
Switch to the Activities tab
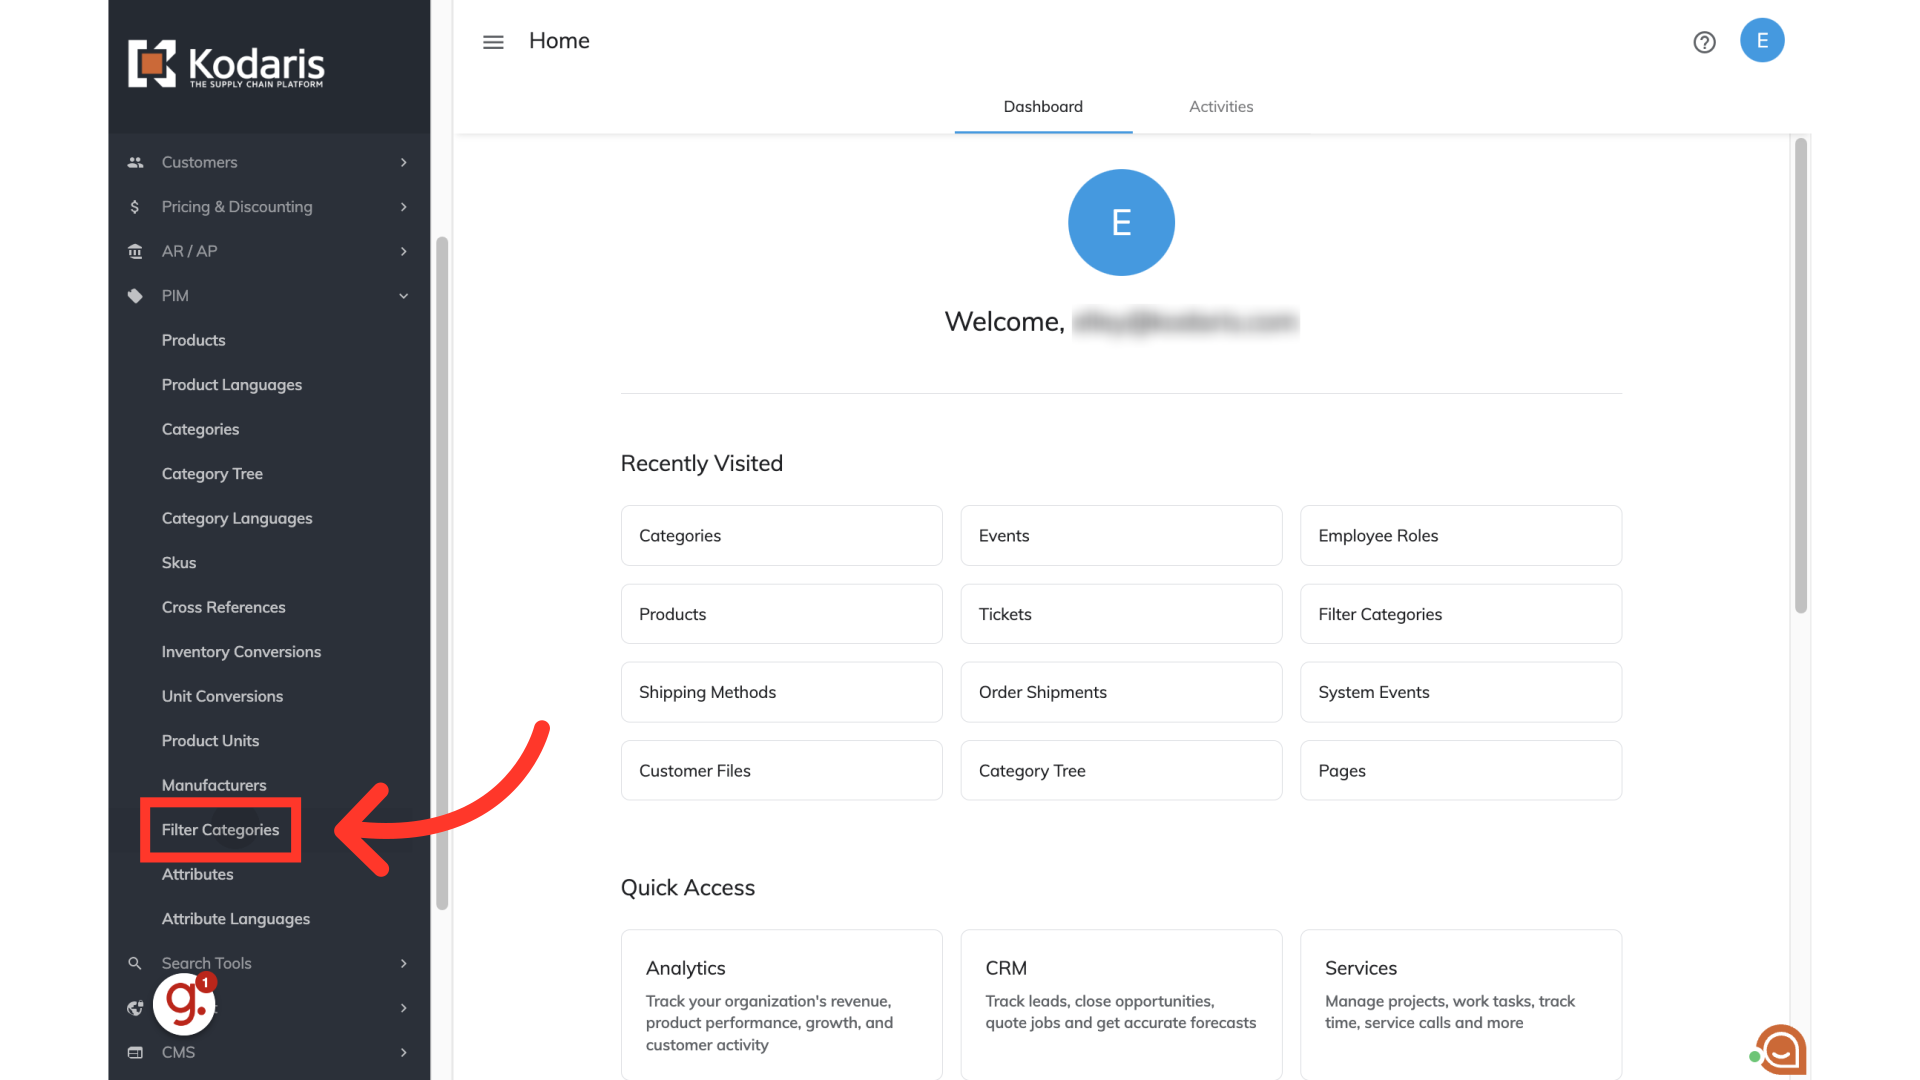pos(1220,107)
